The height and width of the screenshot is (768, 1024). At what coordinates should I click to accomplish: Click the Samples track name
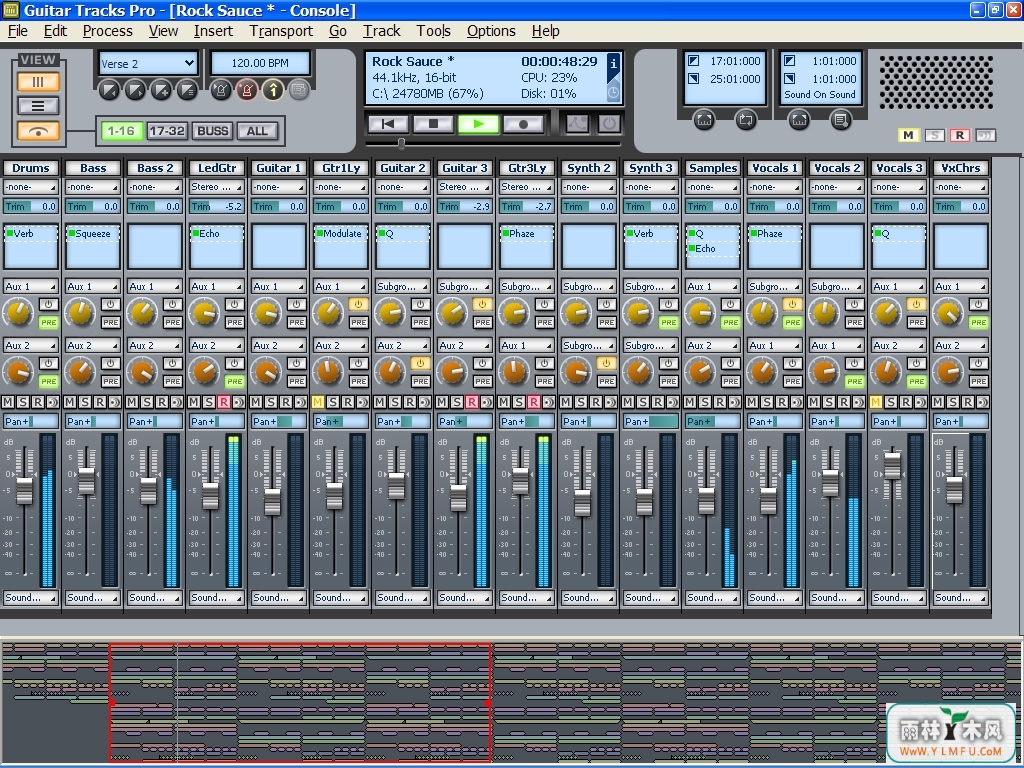(712, 168)
